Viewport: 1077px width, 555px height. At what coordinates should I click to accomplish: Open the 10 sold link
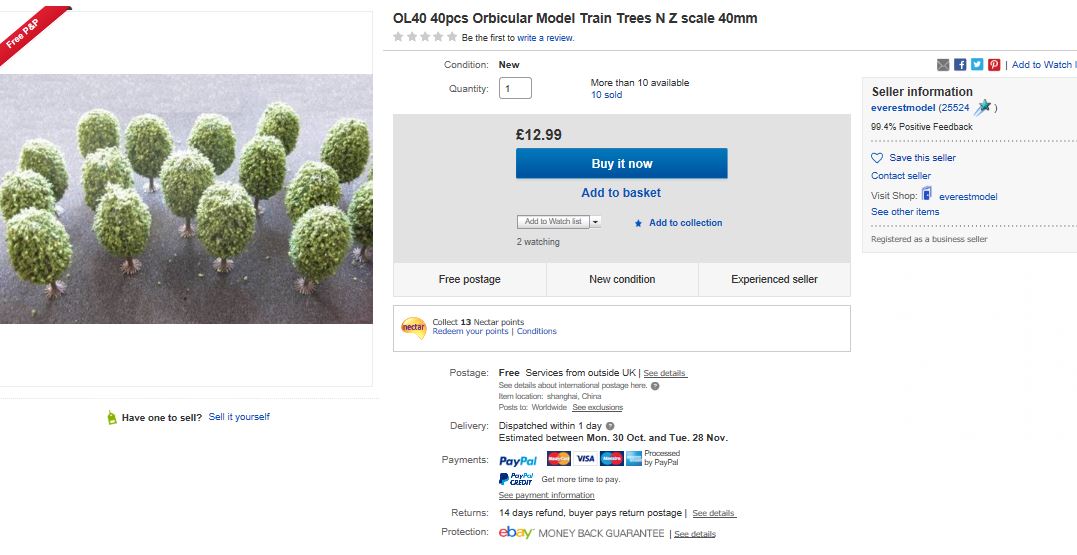[x=606, y=95]
